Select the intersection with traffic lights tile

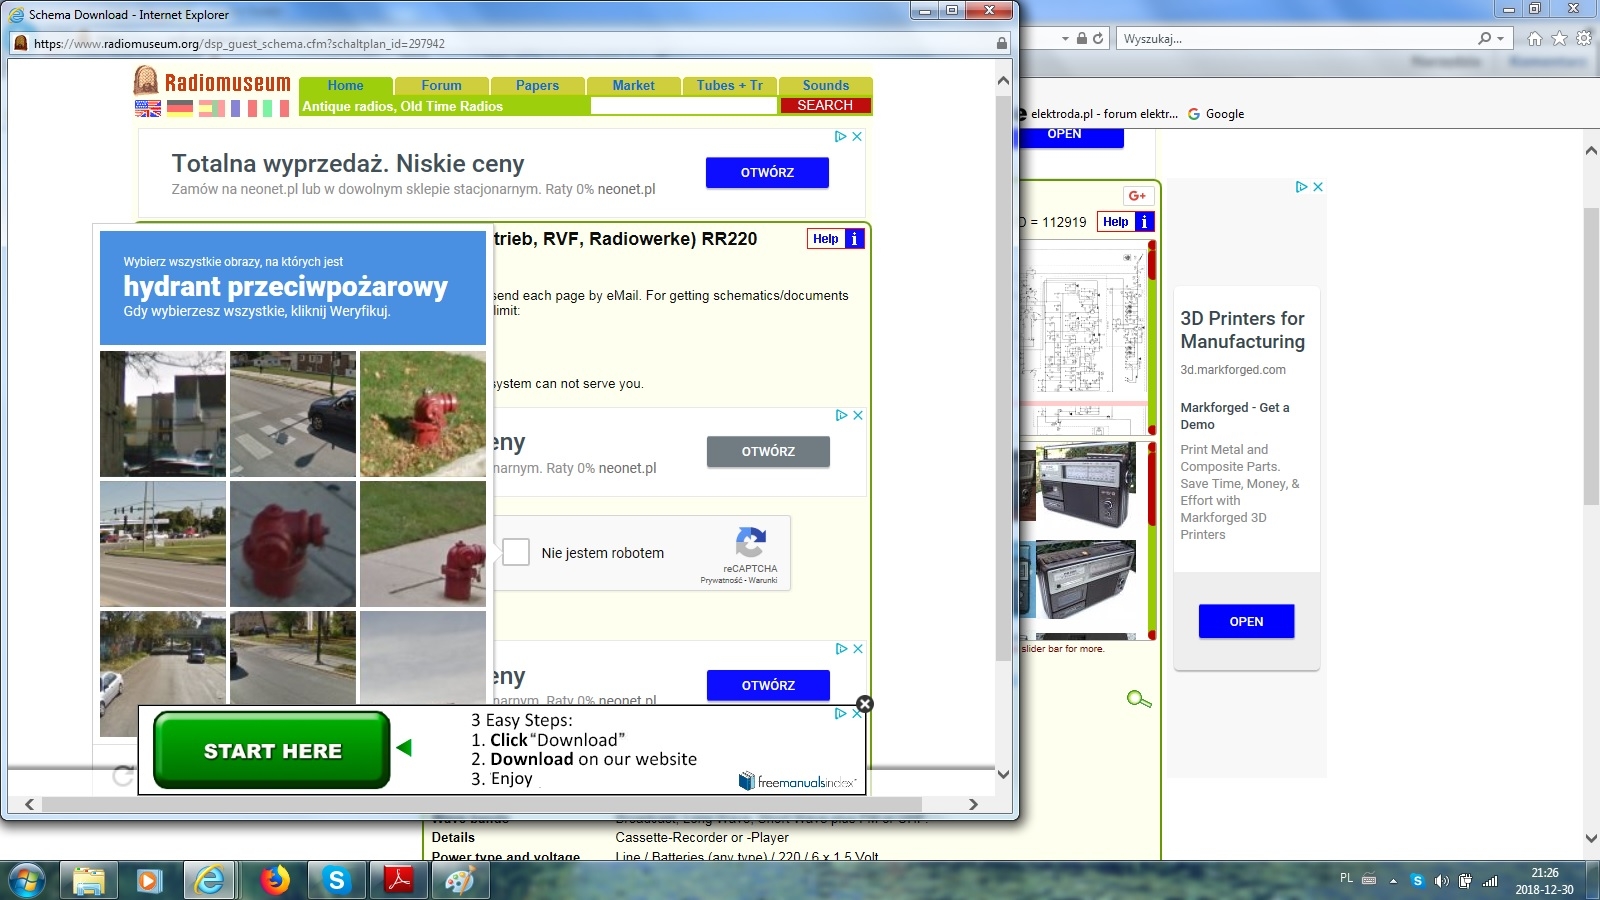coord(163,544)
